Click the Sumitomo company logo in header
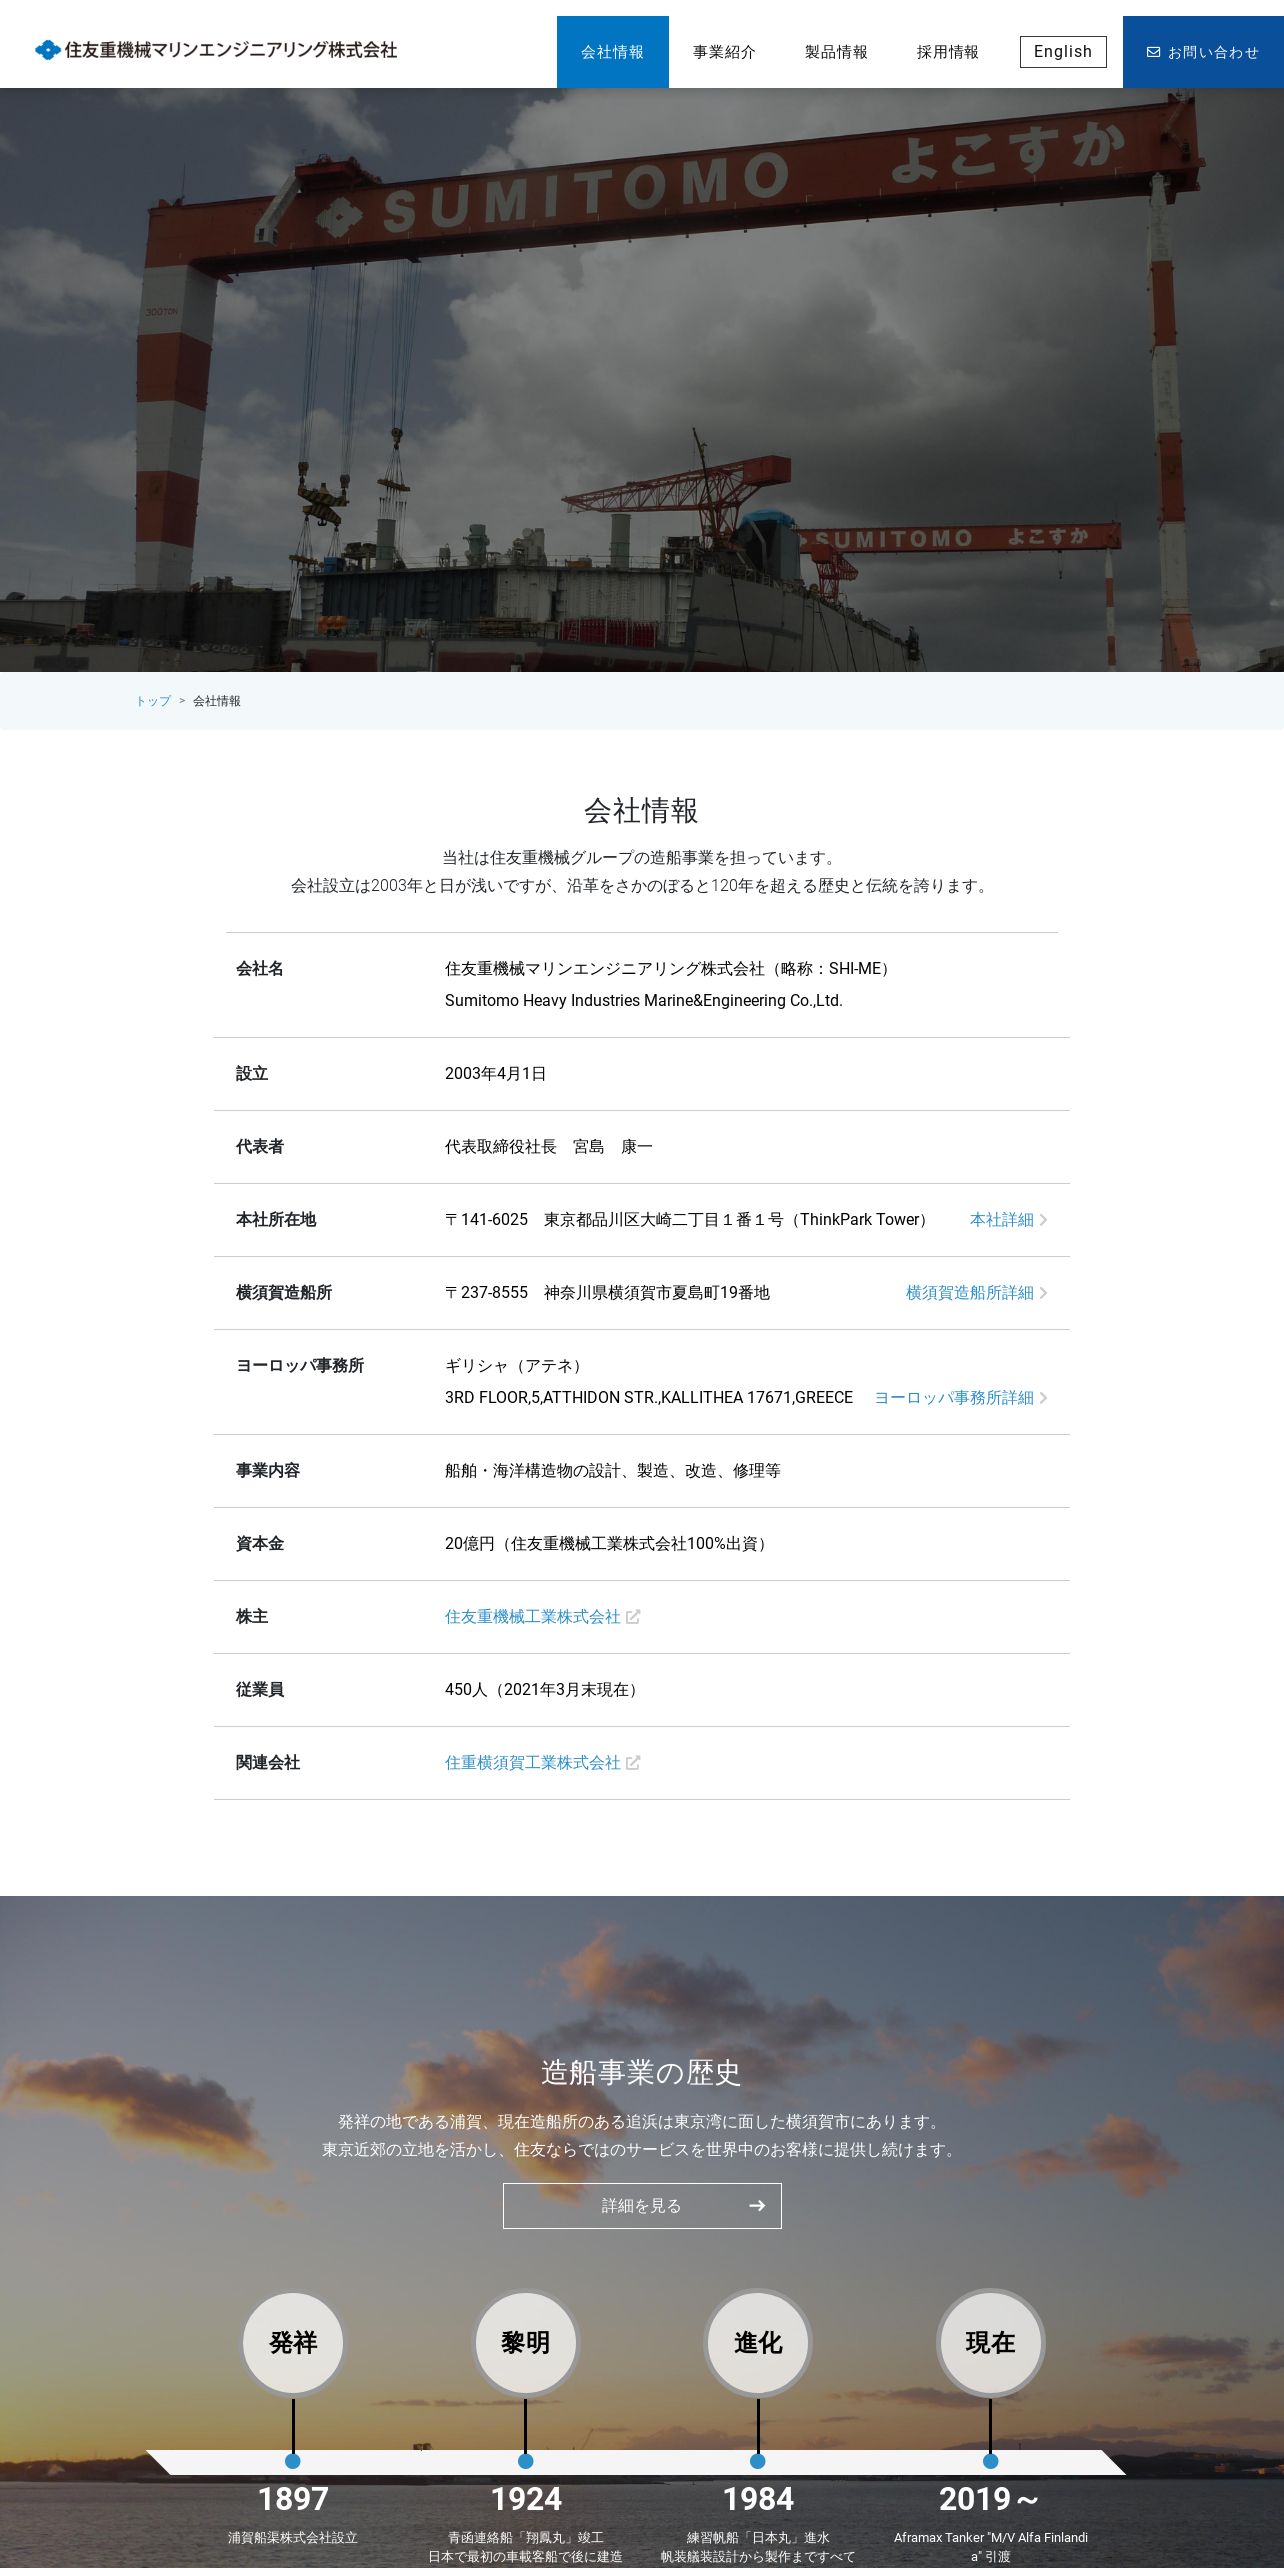The height and width of the screenshot is (2568, 1284). click(216, 50)
